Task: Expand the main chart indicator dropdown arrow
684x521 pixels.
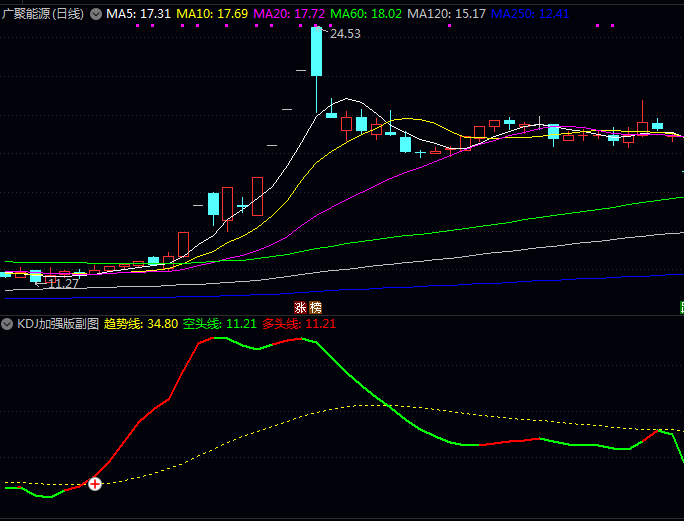Action: [x=96, y=14]
